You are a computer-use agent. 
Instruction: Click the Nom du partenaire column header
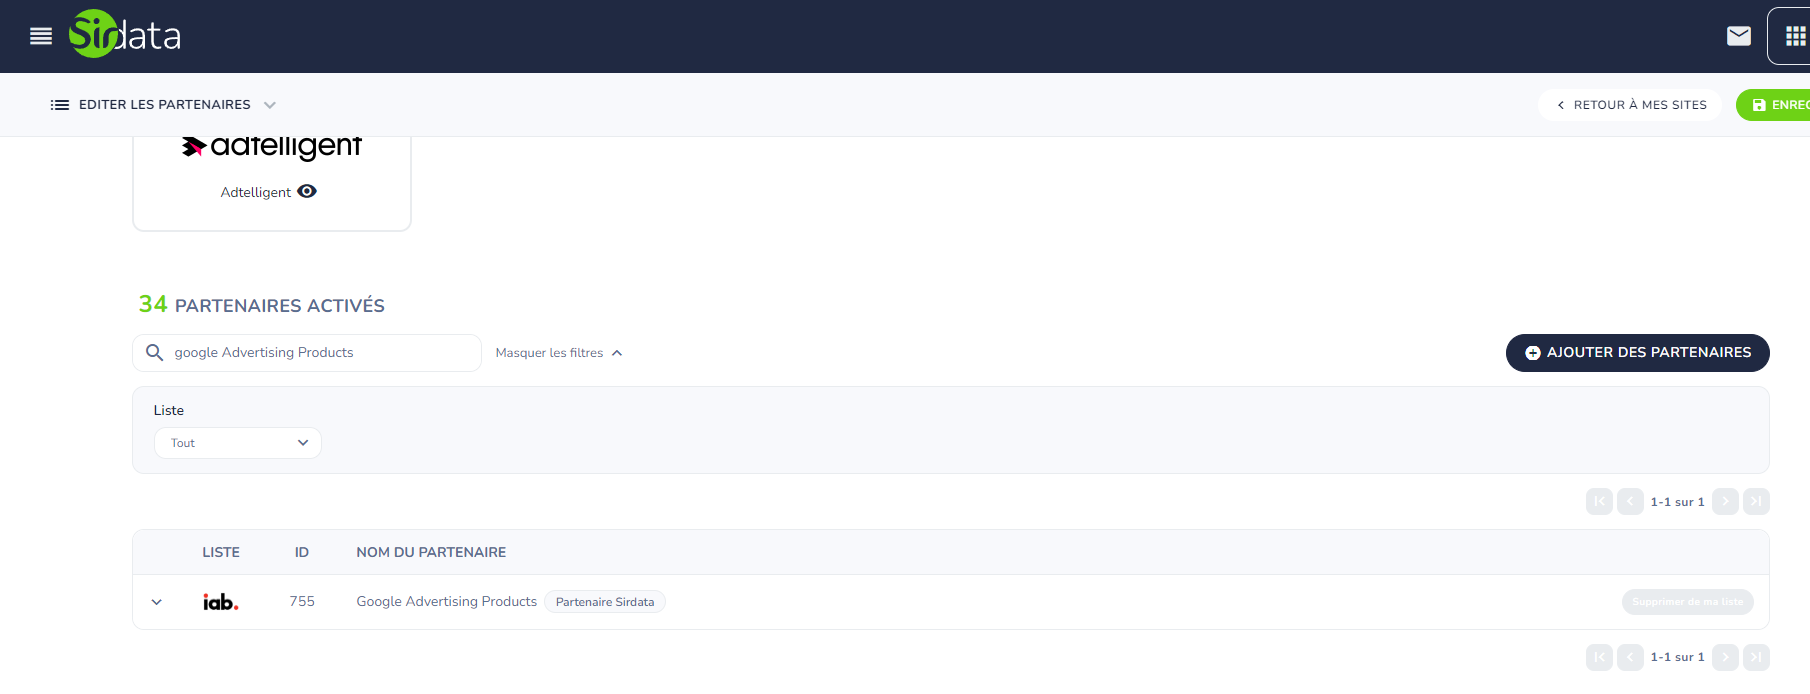431,552
